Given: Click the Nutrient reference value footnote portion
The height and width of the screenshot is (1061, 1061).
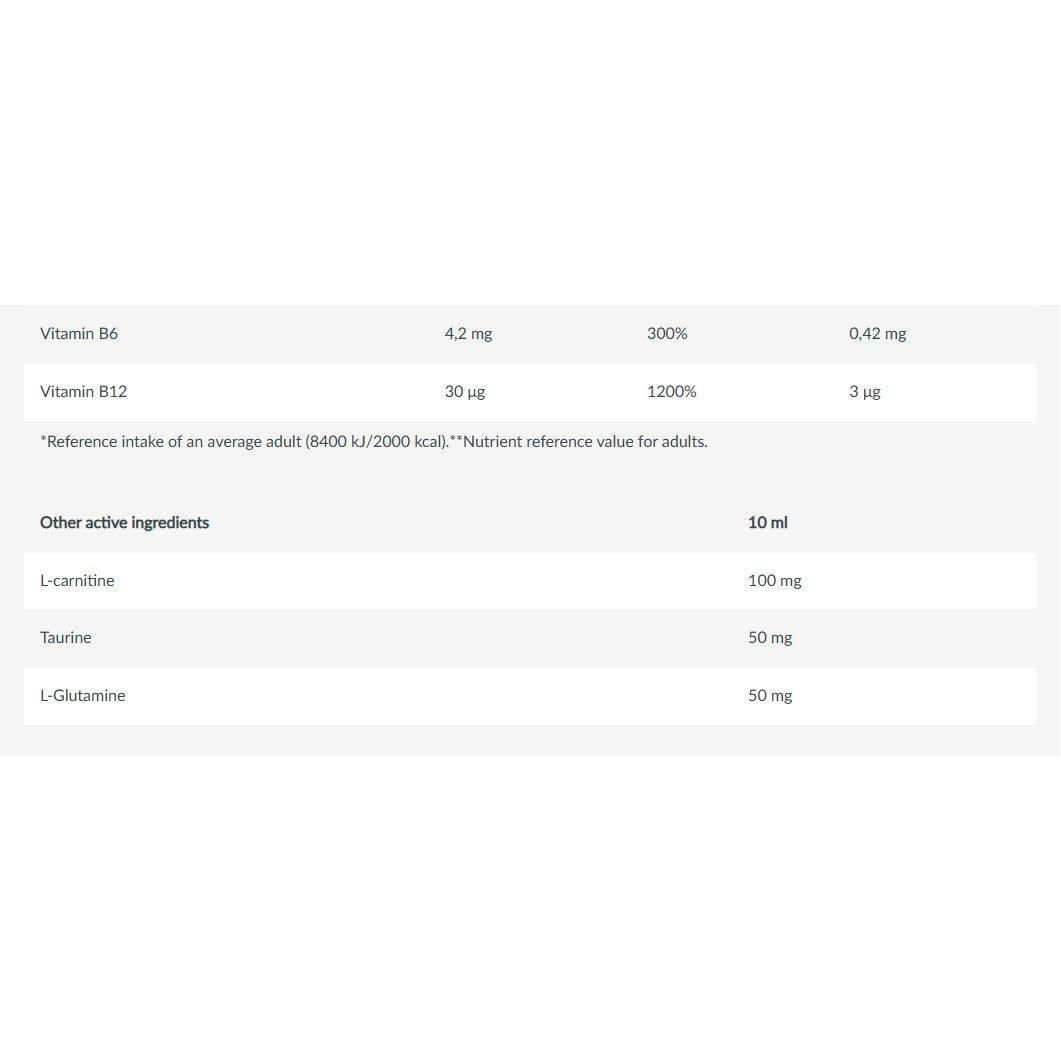Looking at the screenshot, I should 579,442.
